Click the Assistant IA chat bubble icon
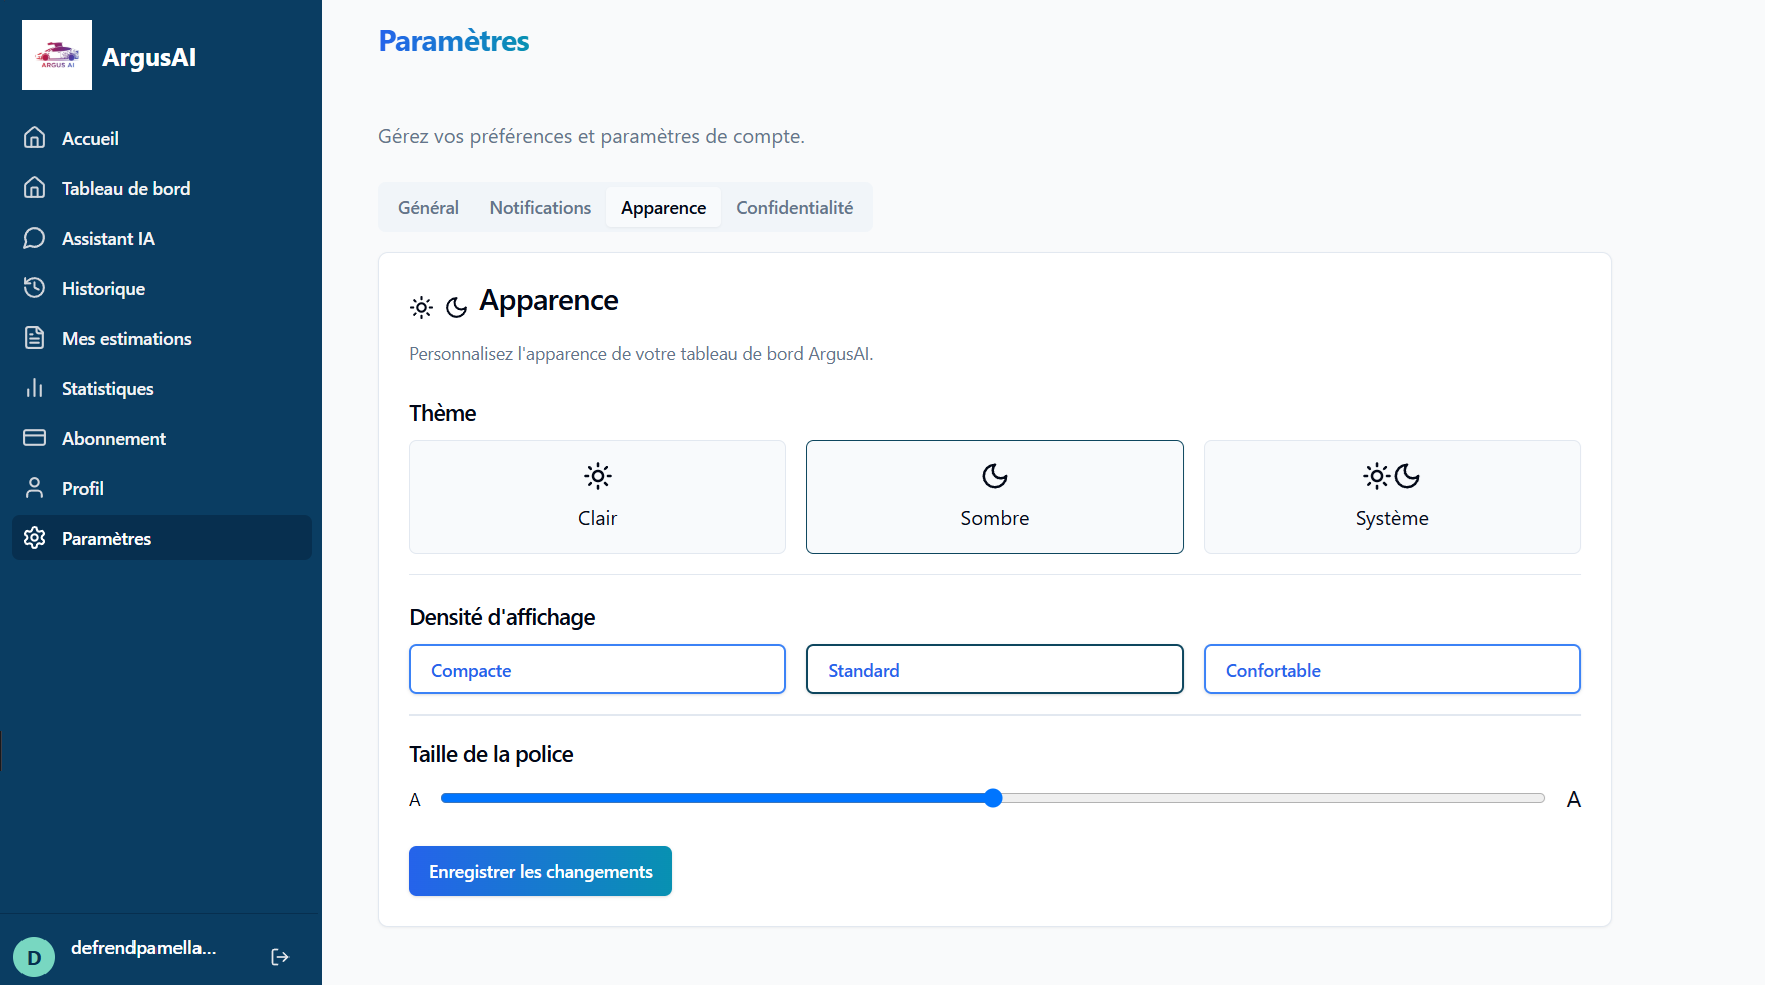This screenshot has height=985, width=1765. pos(35,237)
